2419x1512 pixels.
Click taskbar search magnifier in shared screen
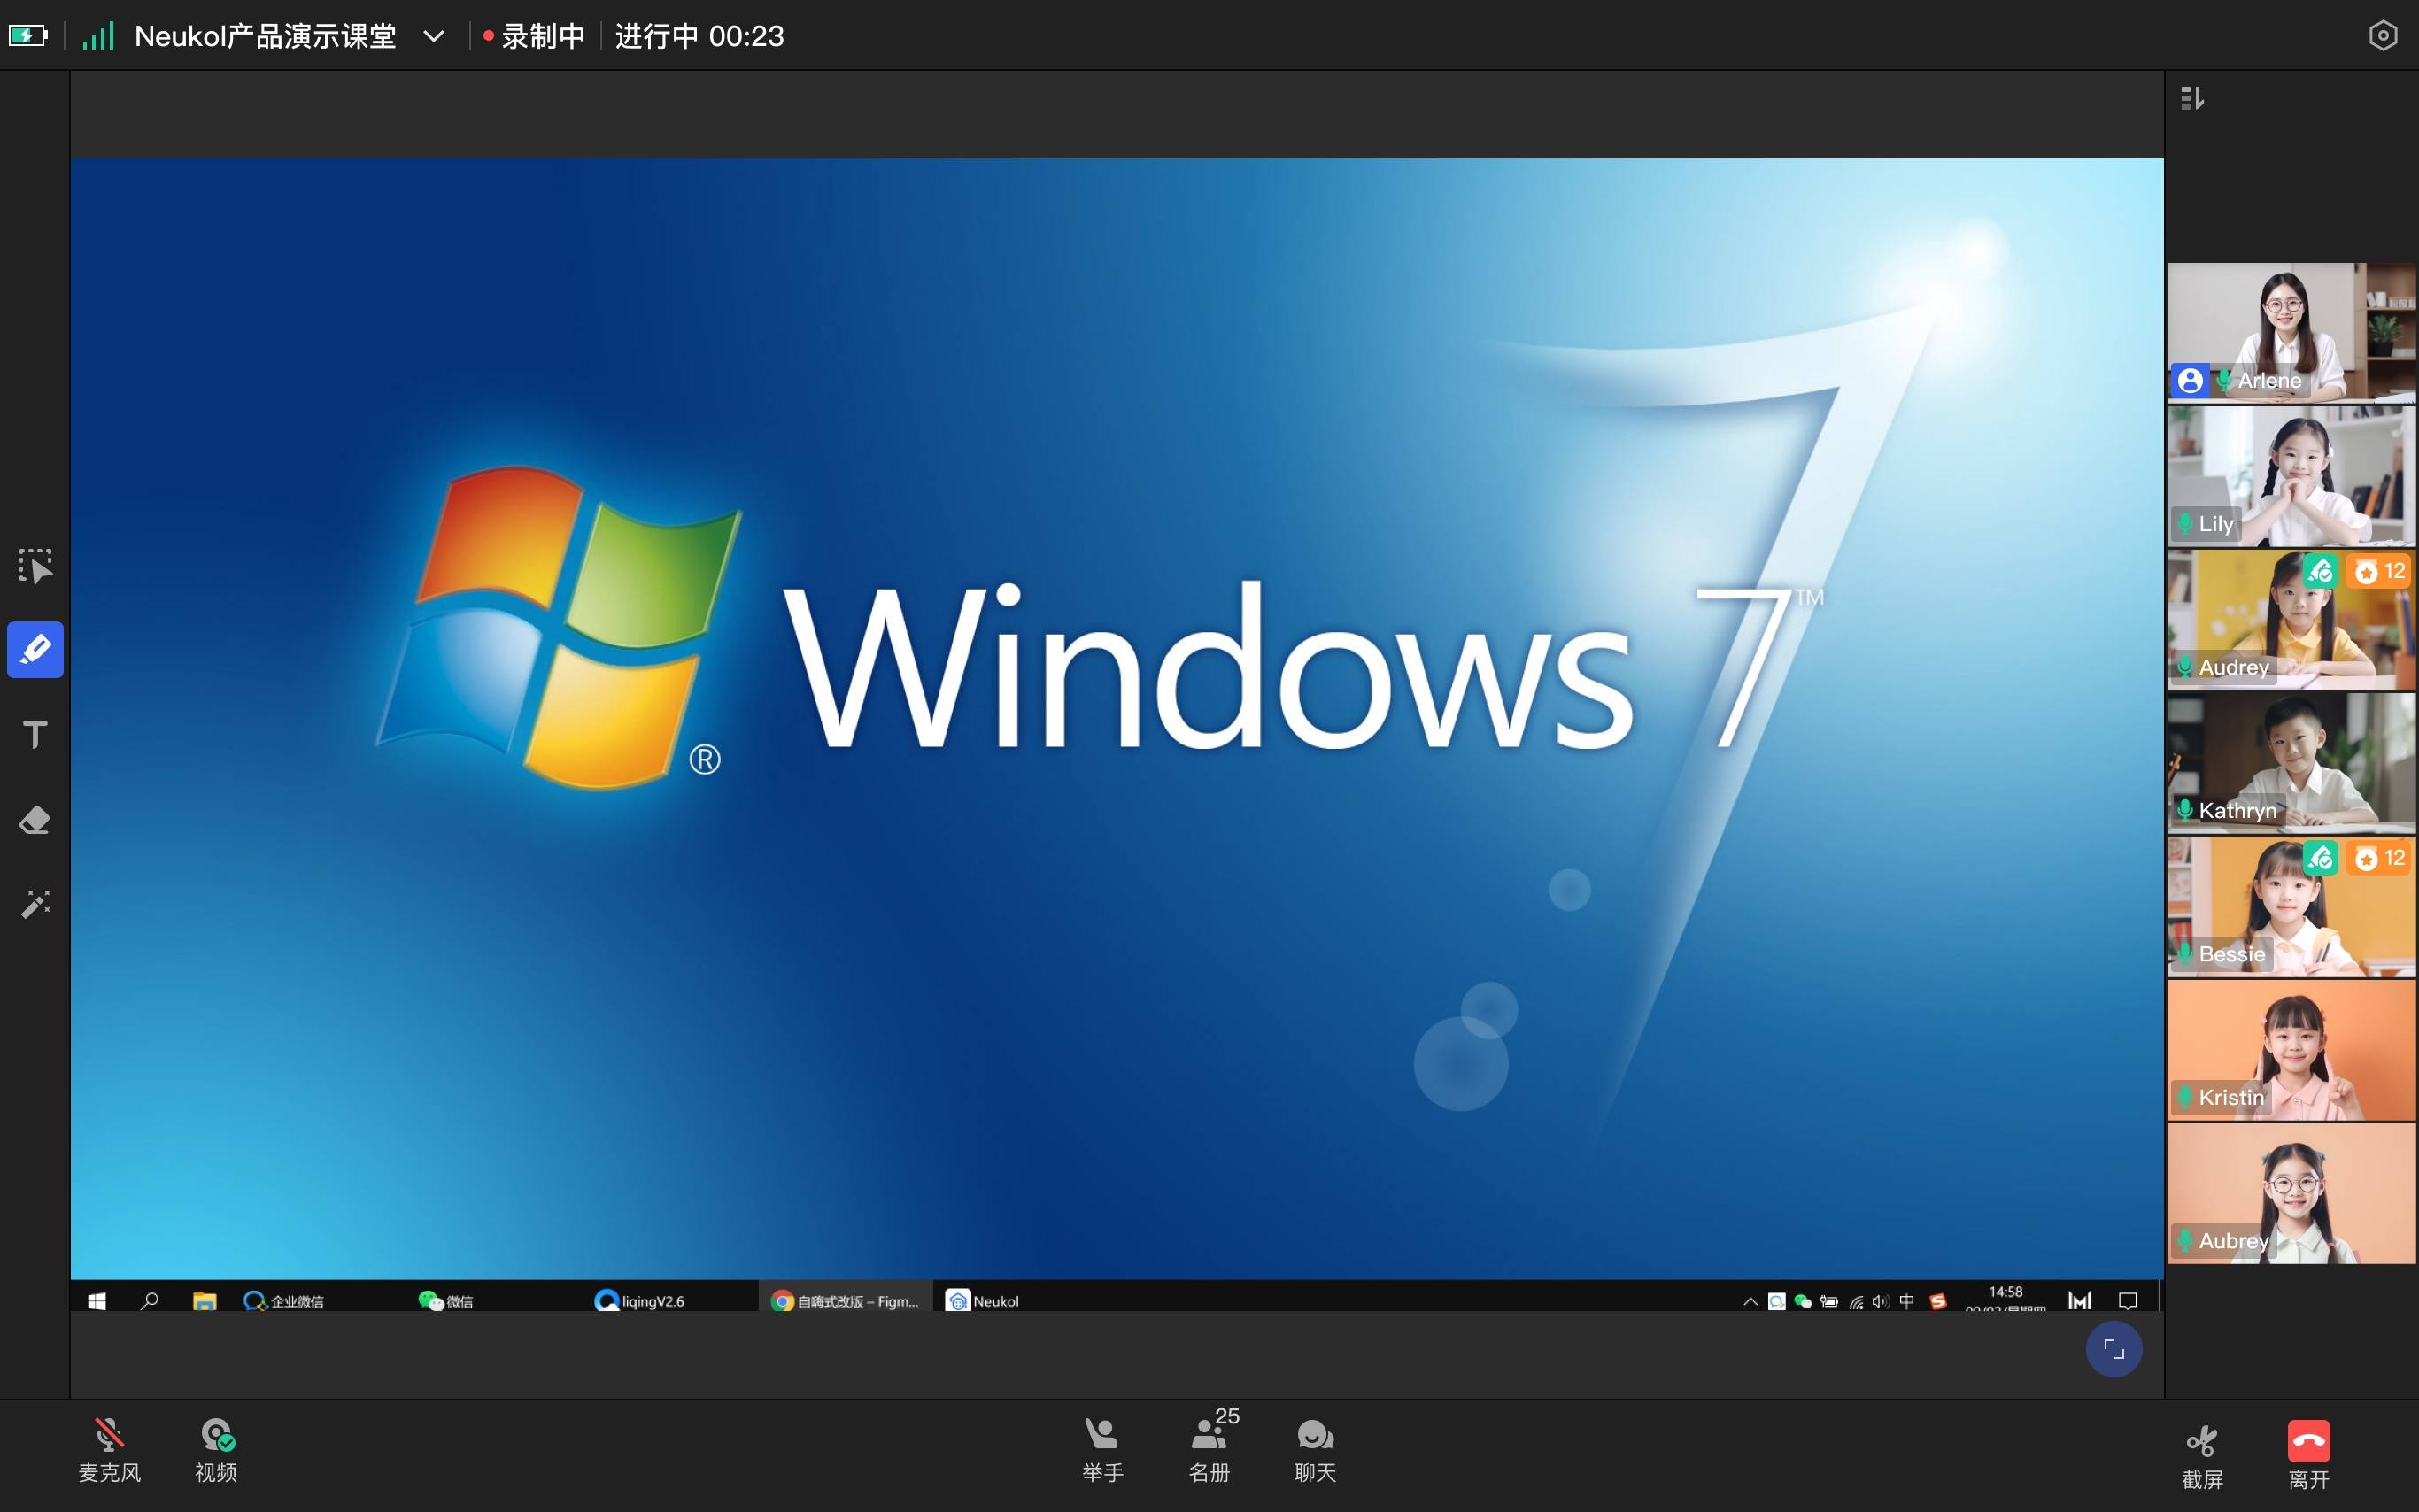pyautogui.click(x=150, y=1301)
